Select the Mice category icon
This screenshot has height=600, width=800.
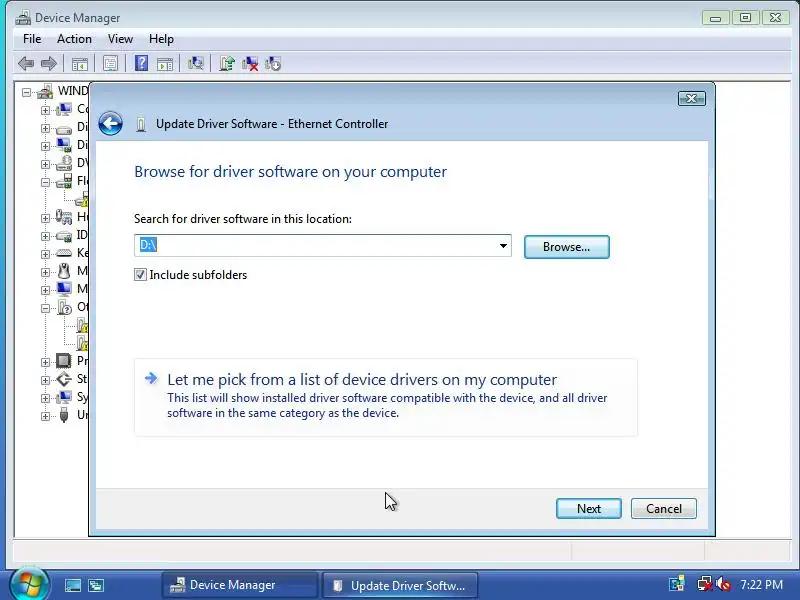(64, 271)
